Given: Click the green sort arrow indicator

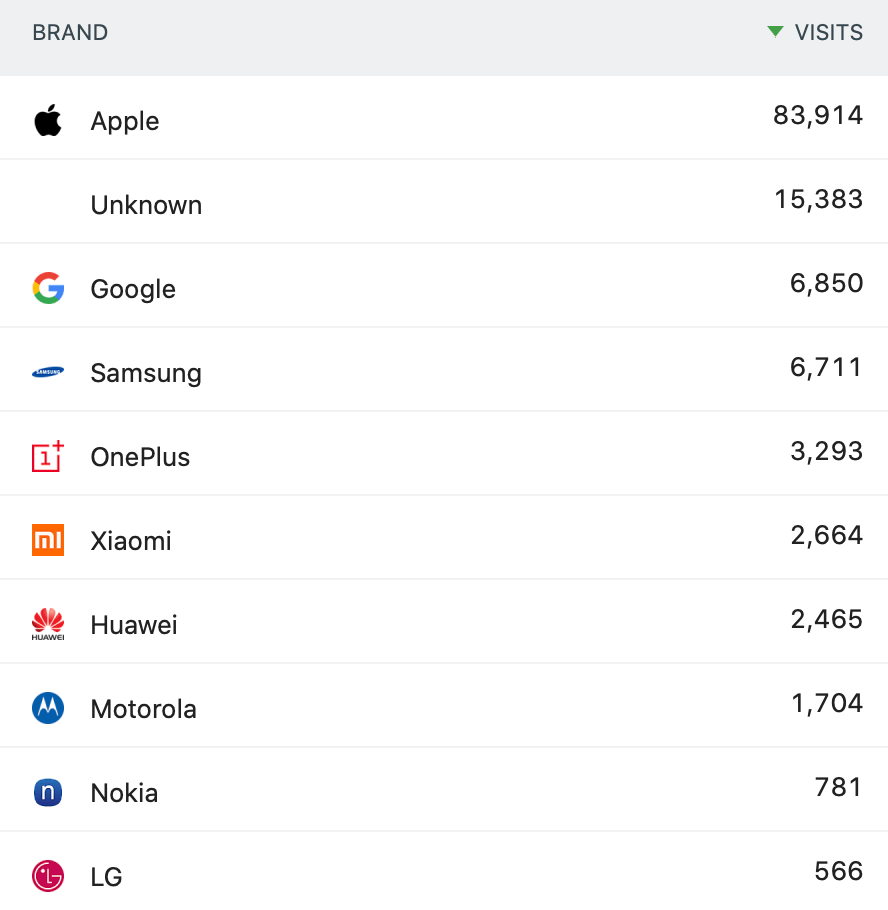Looking at the screenshot, I should tap(775, 32).
